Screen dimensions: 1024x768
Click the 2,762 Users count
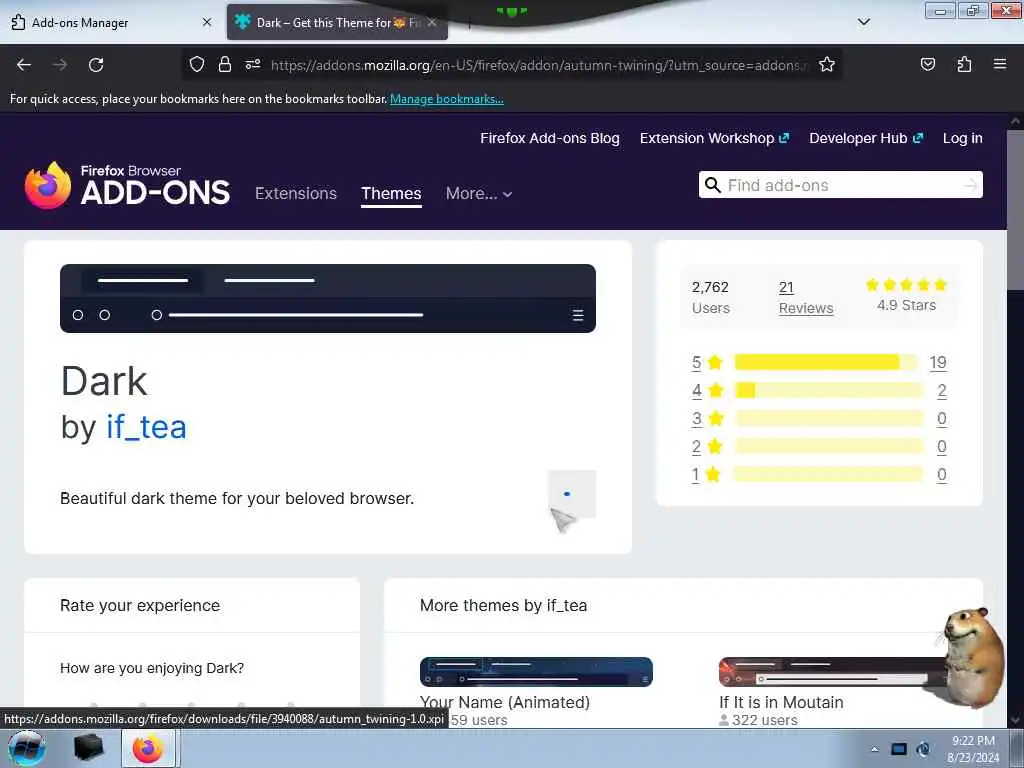(x=711, y=297)
